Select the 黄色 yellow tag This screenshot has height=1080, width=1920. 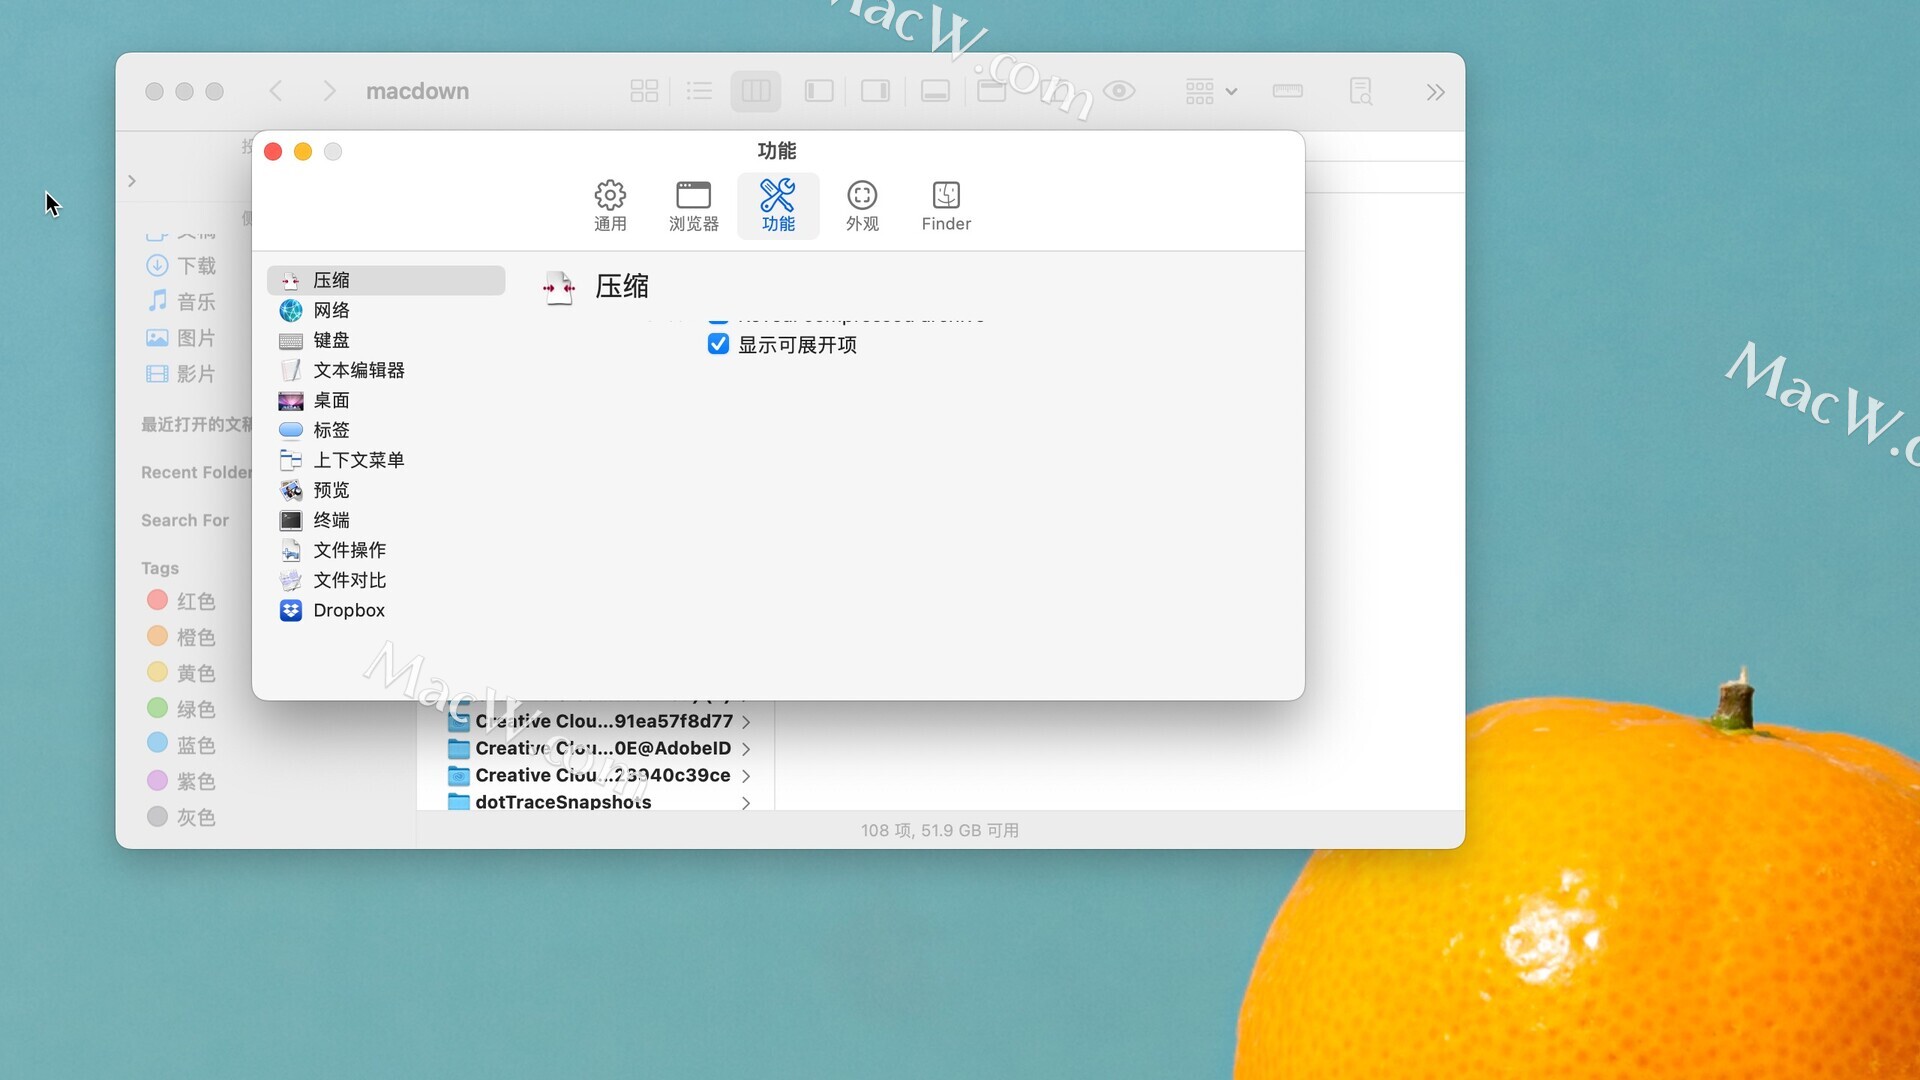181,673
